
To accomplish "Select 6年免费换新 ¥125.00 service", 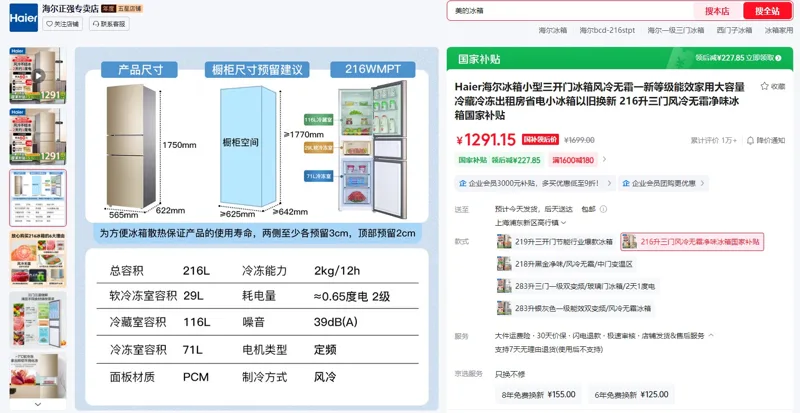I will pos(631,394).
